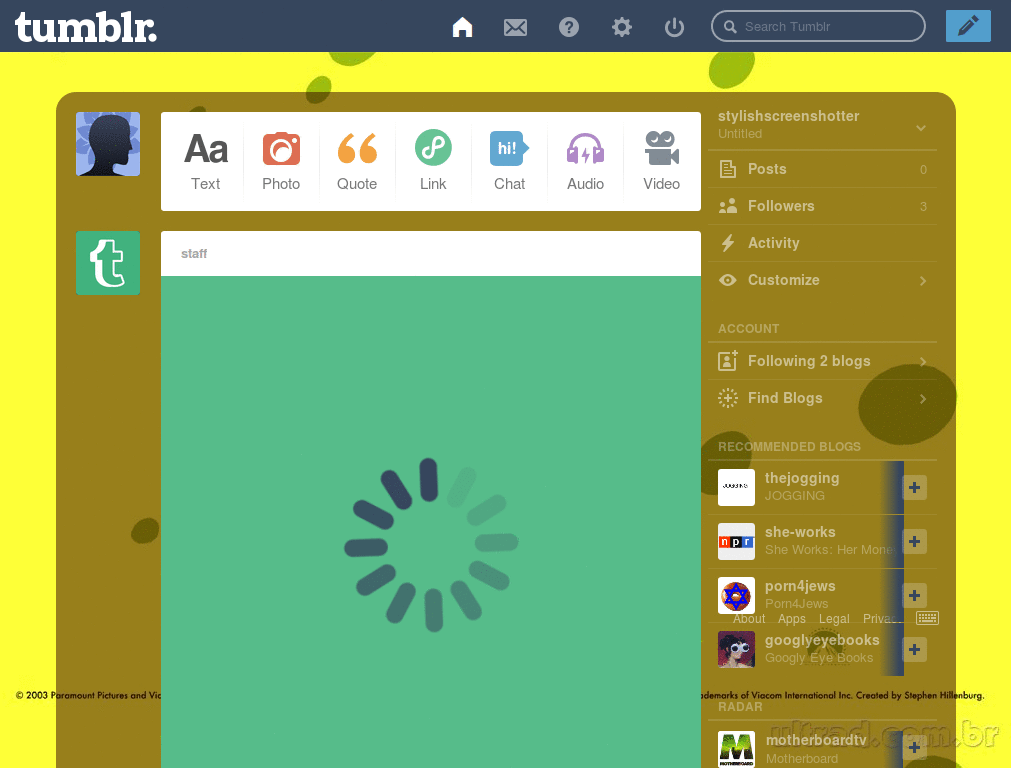The height and width of the screenshot is (768, 1024).
Task: Open the Followers menu item
Action: (x=822, y=206)
